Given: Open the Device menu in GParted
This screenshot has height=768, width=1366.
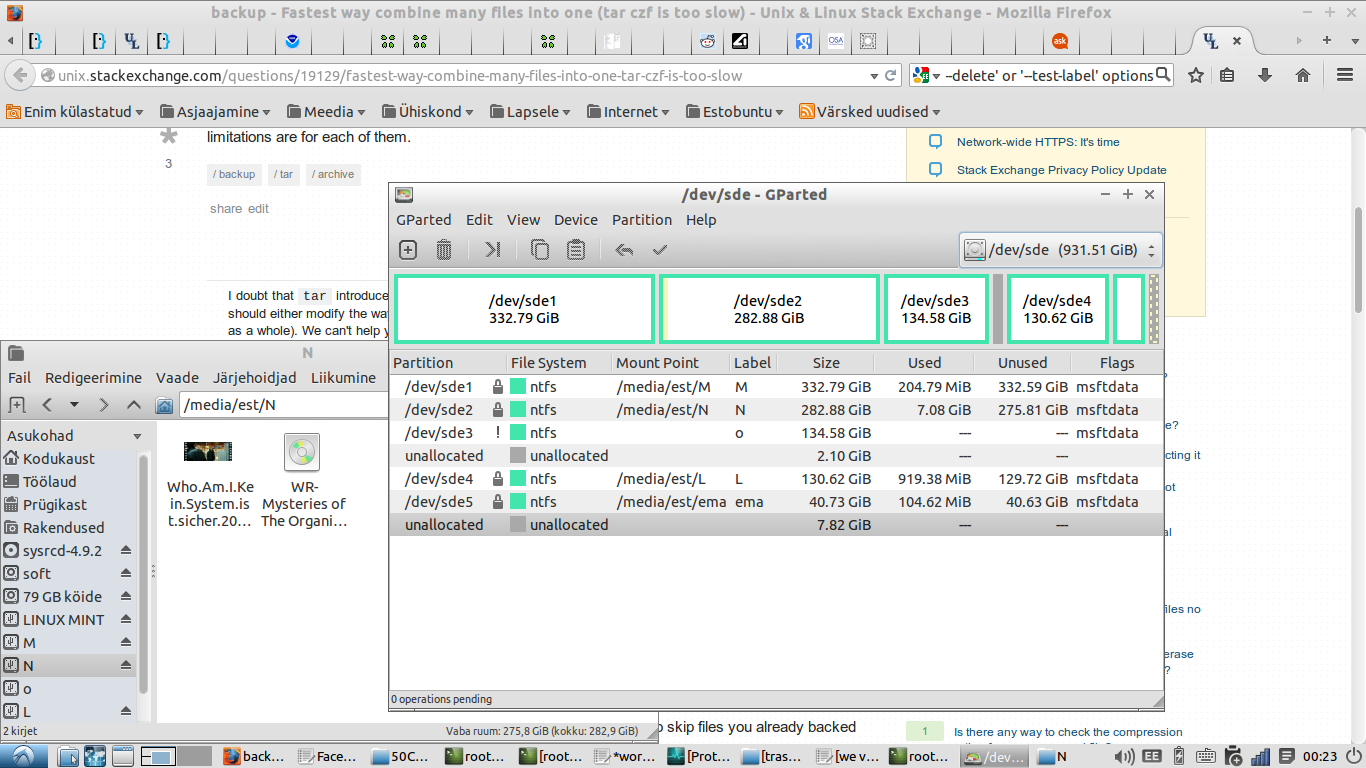Looking at the screenshot, I should tap(575, 220).
